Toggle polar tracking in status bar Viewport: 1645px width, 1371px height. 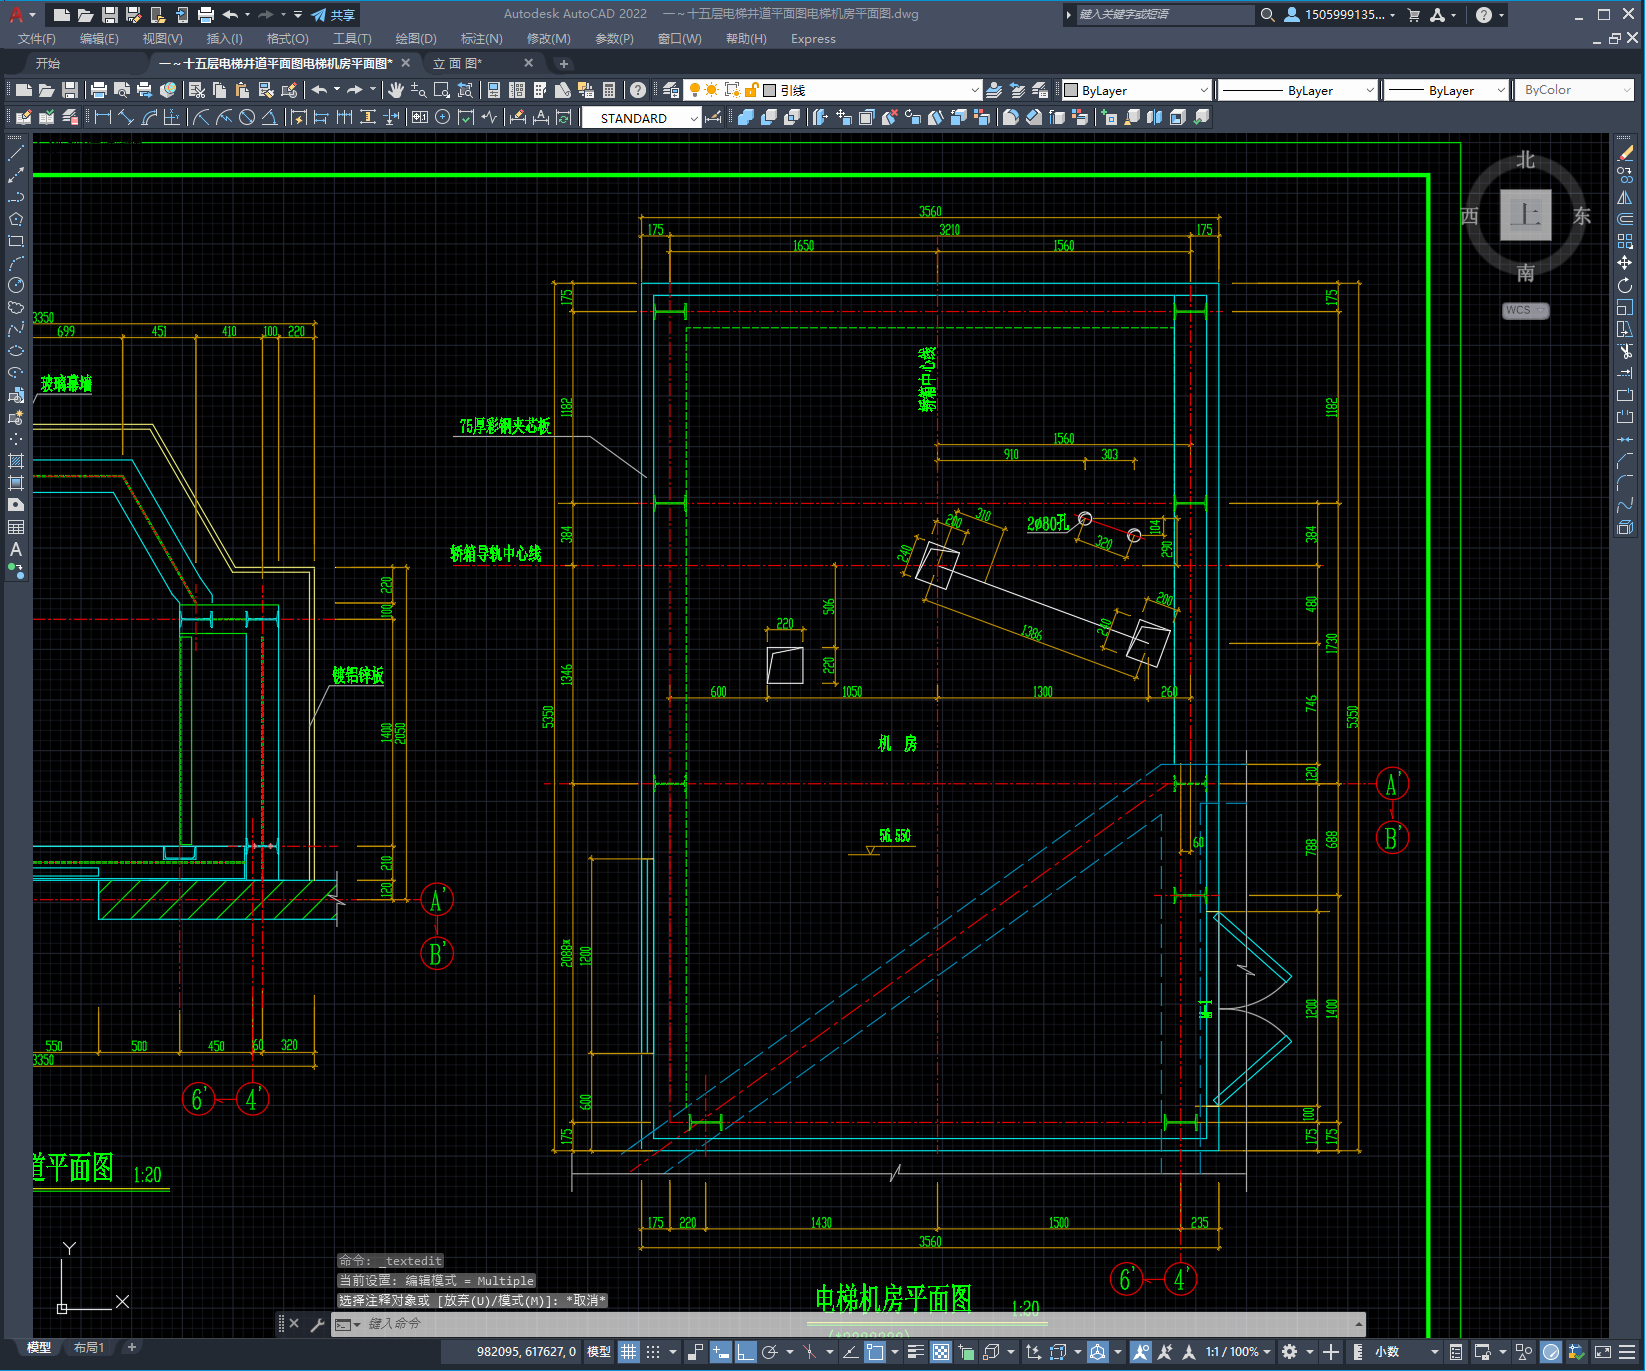point(770,1352)
